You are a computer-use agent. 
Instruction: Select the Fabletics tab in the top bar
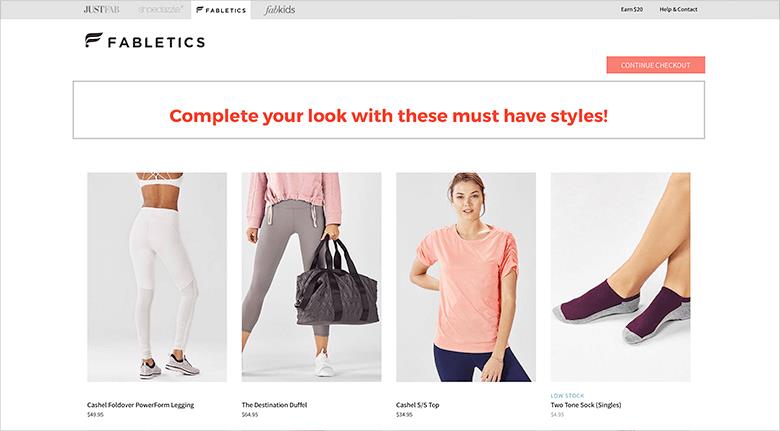coord(221,10)
